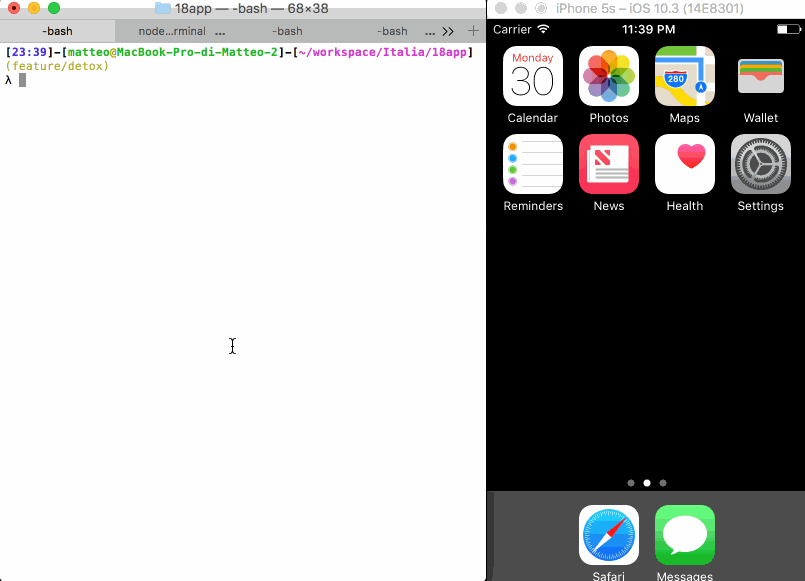Go to the first home screen page dot

tap(631, 483)
